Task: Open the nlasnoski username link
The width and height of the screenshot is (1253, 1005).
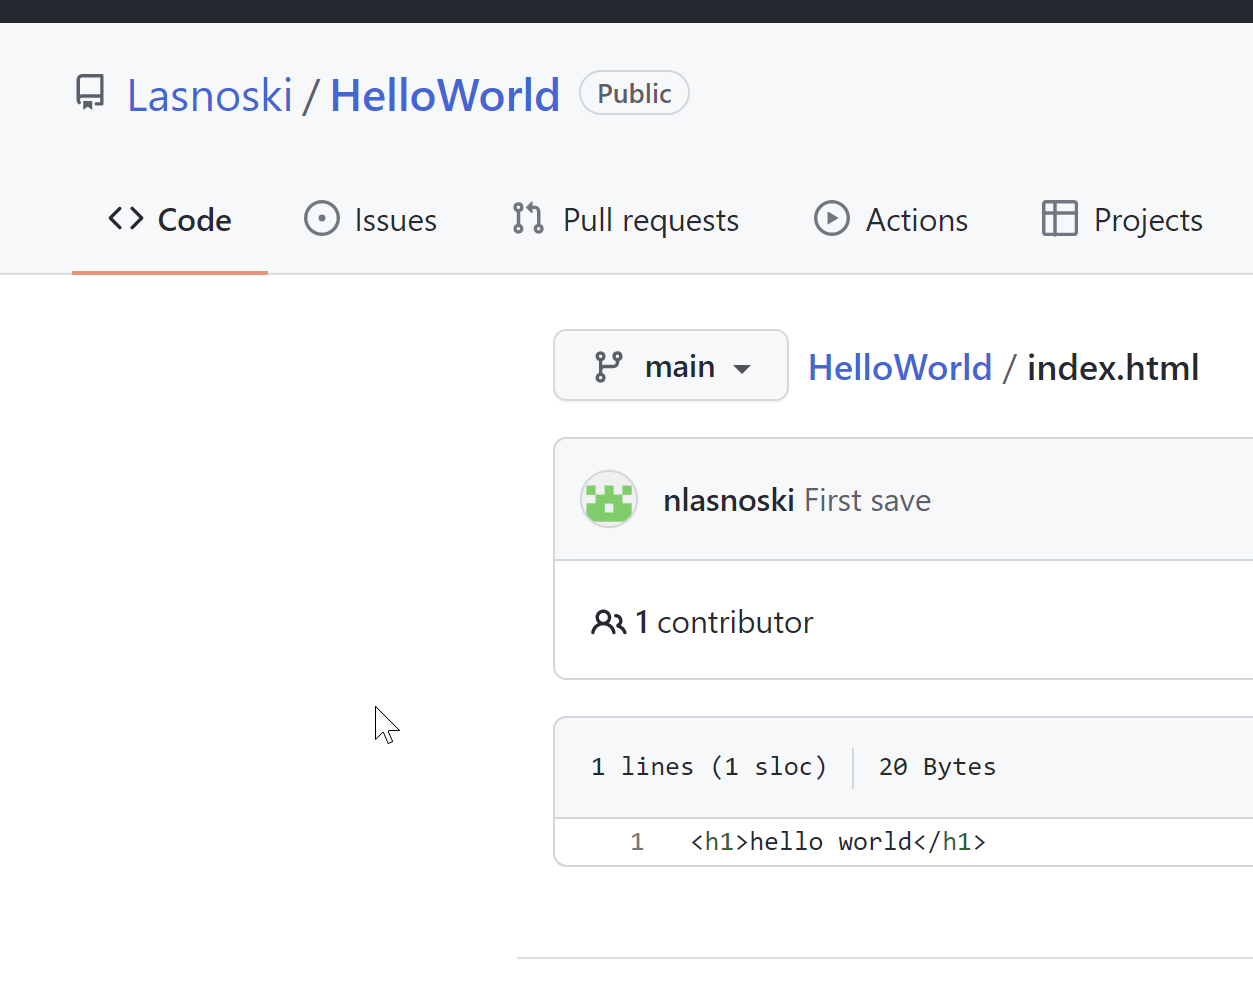Action: [728, 500]
